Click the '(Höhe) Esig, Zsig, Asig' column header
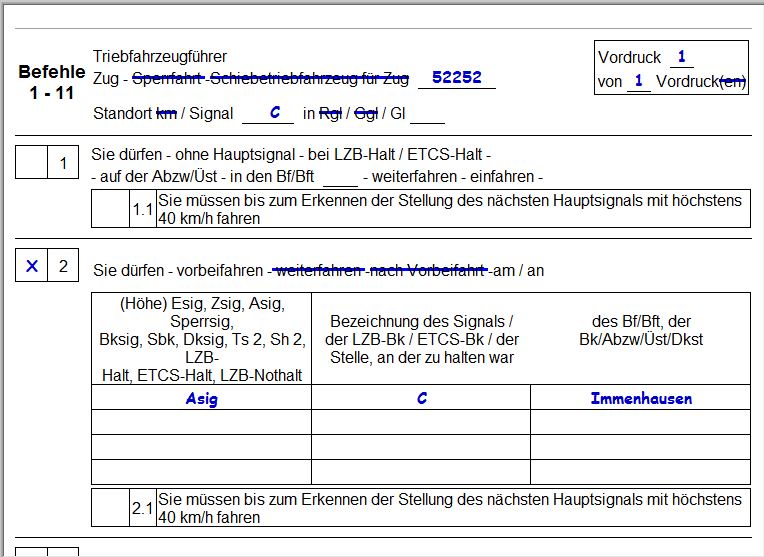 pos(201,339)
